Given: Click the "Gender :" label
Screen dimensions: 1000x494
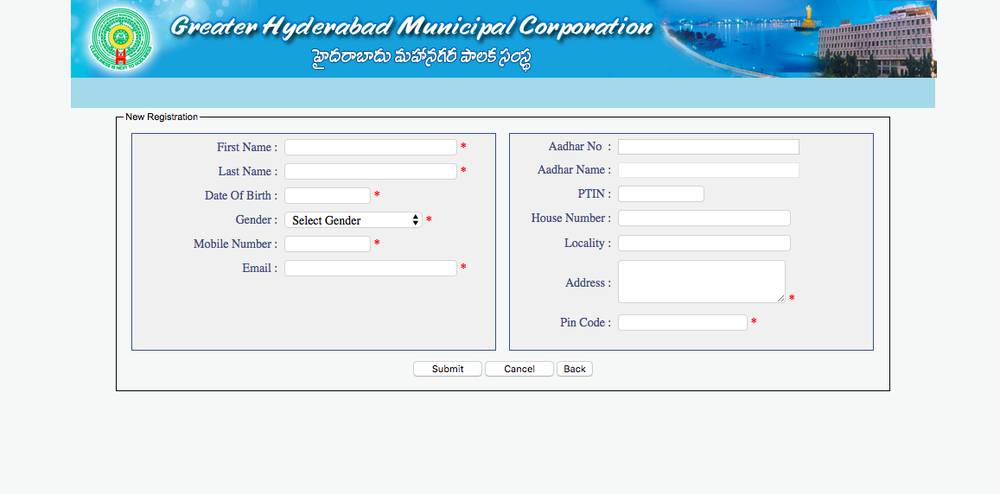Looking at the screenshot, I should click(256, 220).
